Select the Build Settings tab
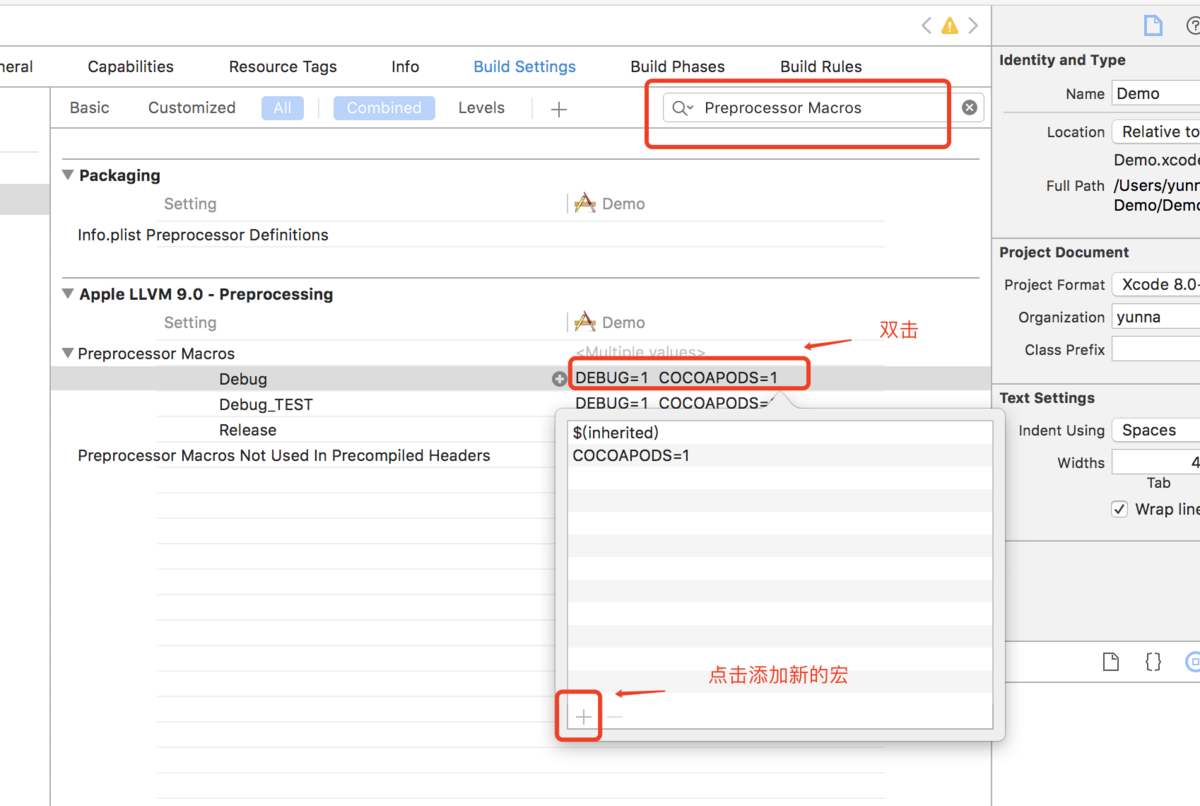The image size is (1200, 806). (525, 67)
